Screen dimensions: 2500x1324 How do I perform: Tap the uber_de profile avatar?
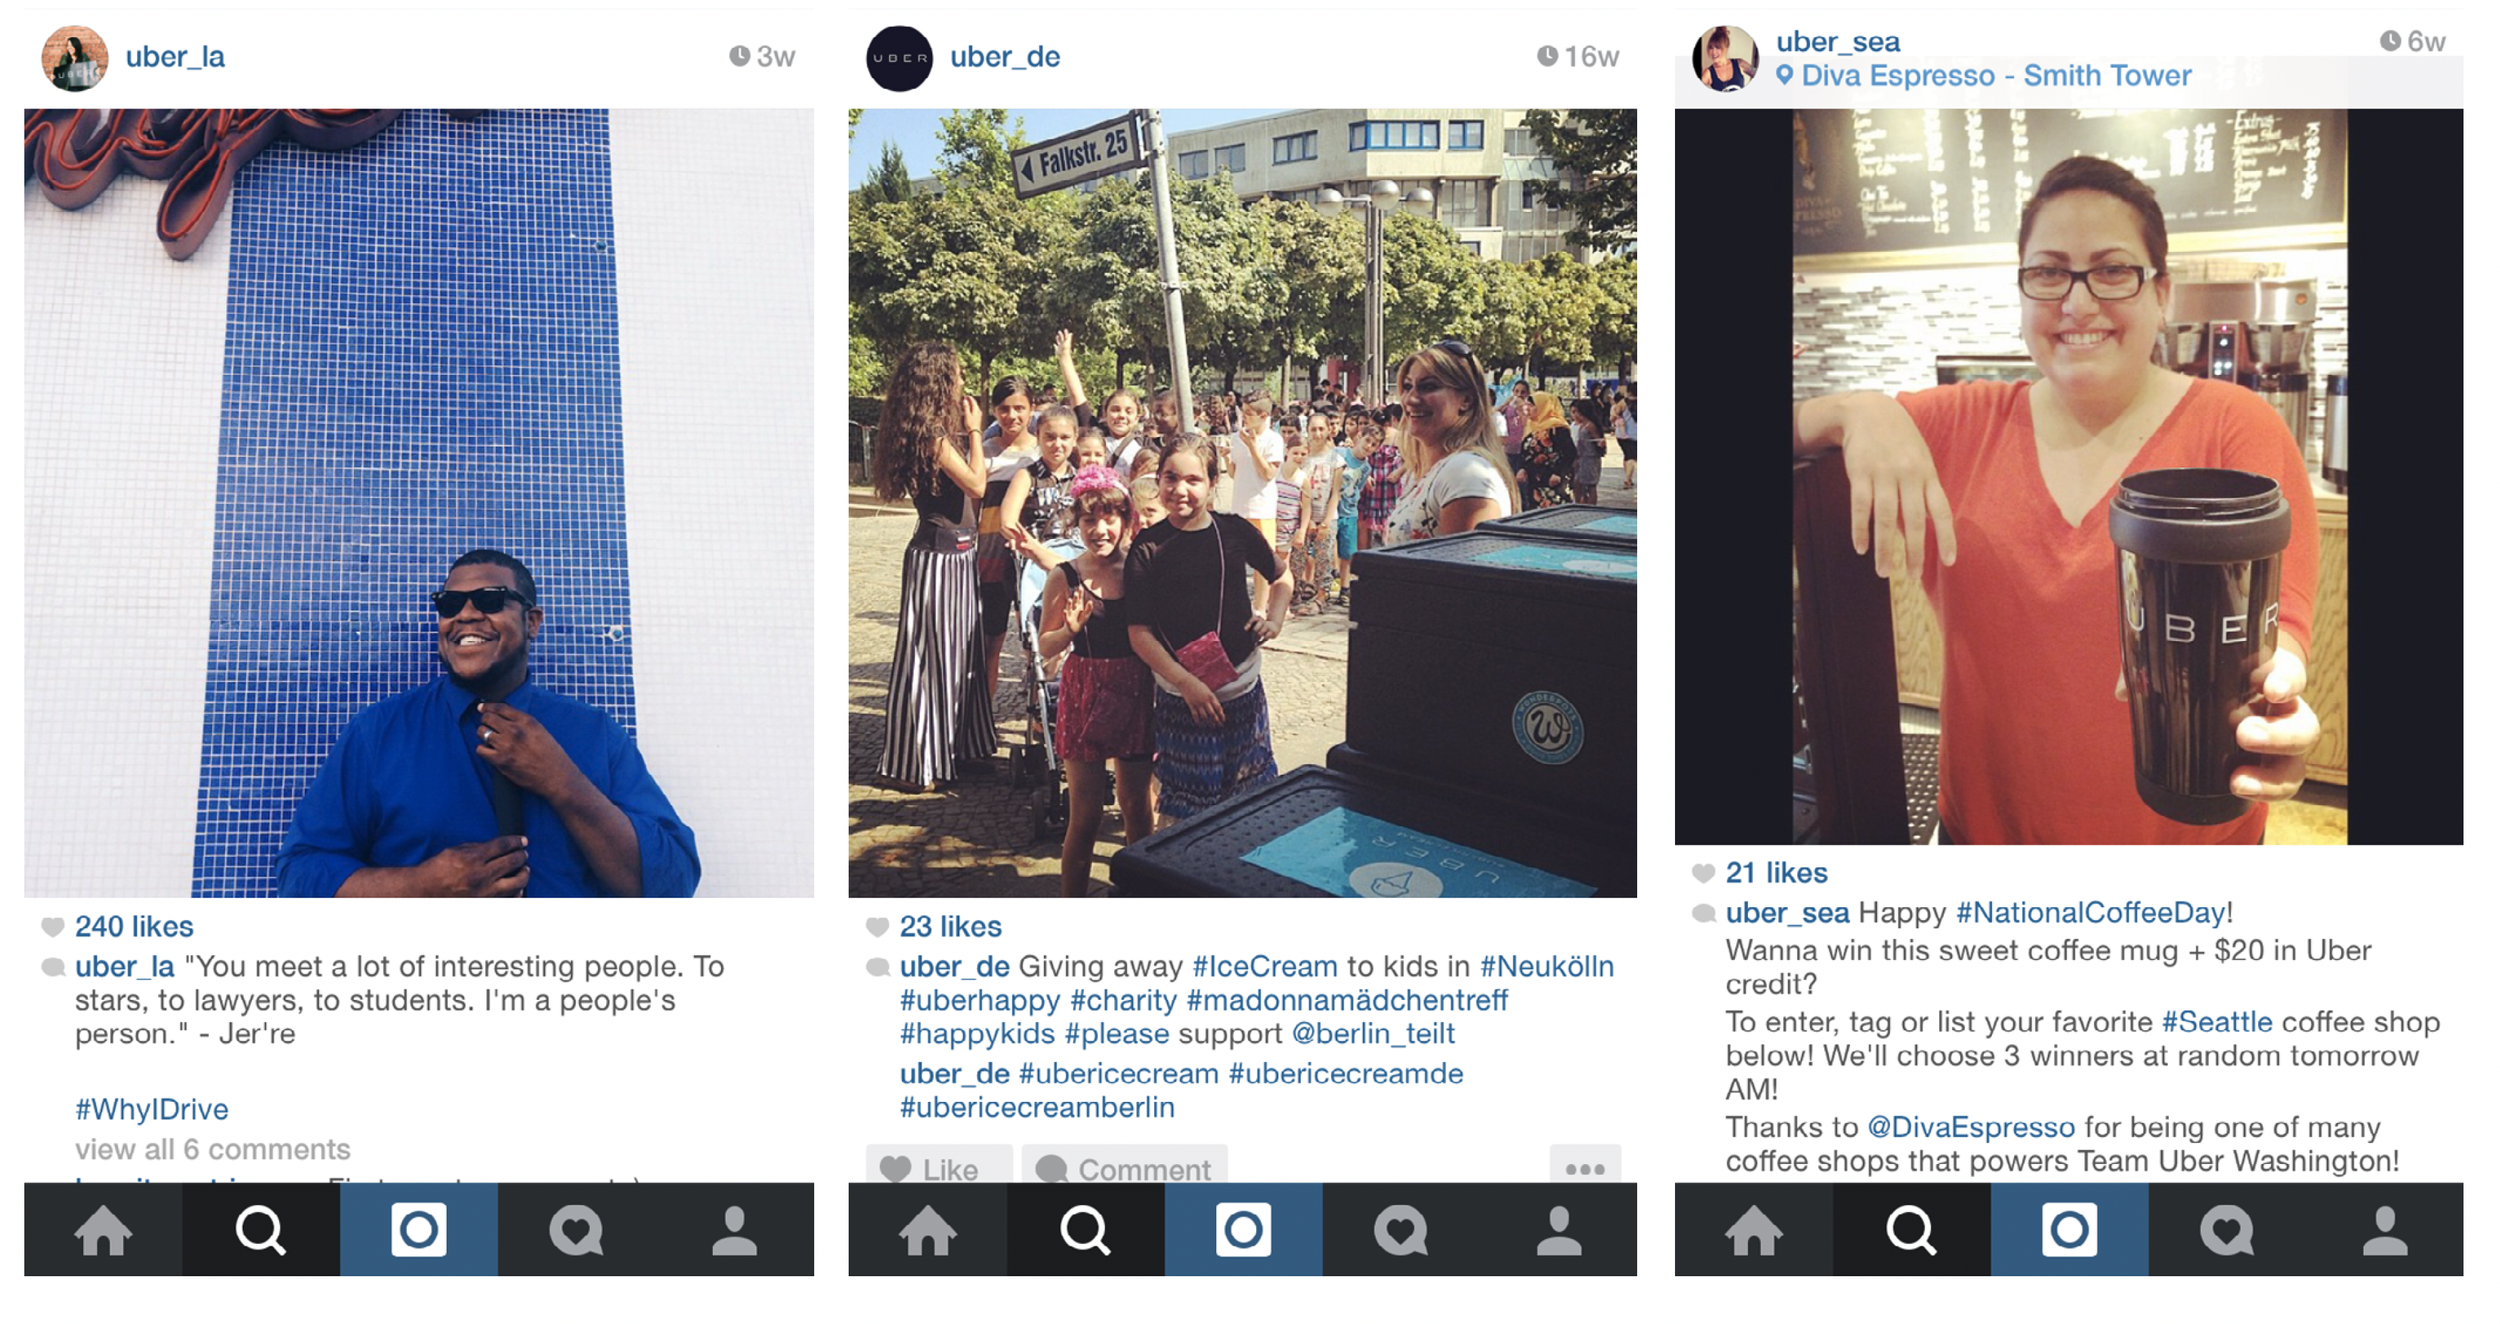click(899, 58)
